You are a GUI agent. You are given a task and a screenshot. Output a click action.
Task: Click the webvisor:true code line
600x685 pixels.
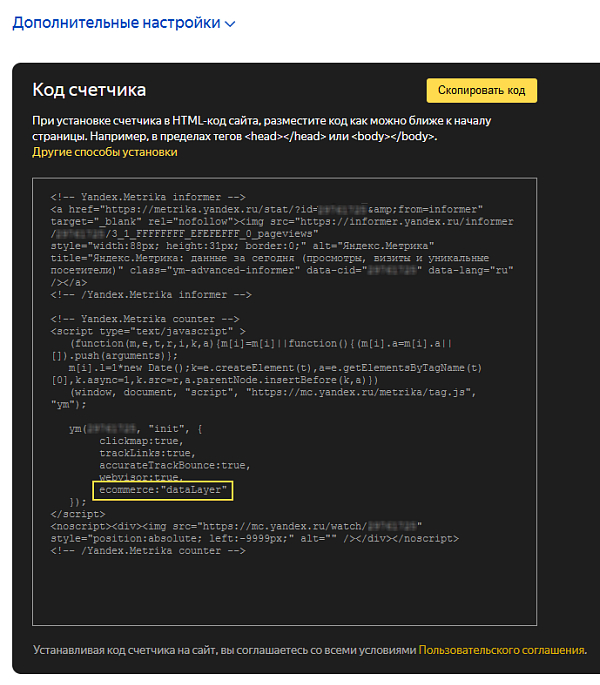point(141,477)
